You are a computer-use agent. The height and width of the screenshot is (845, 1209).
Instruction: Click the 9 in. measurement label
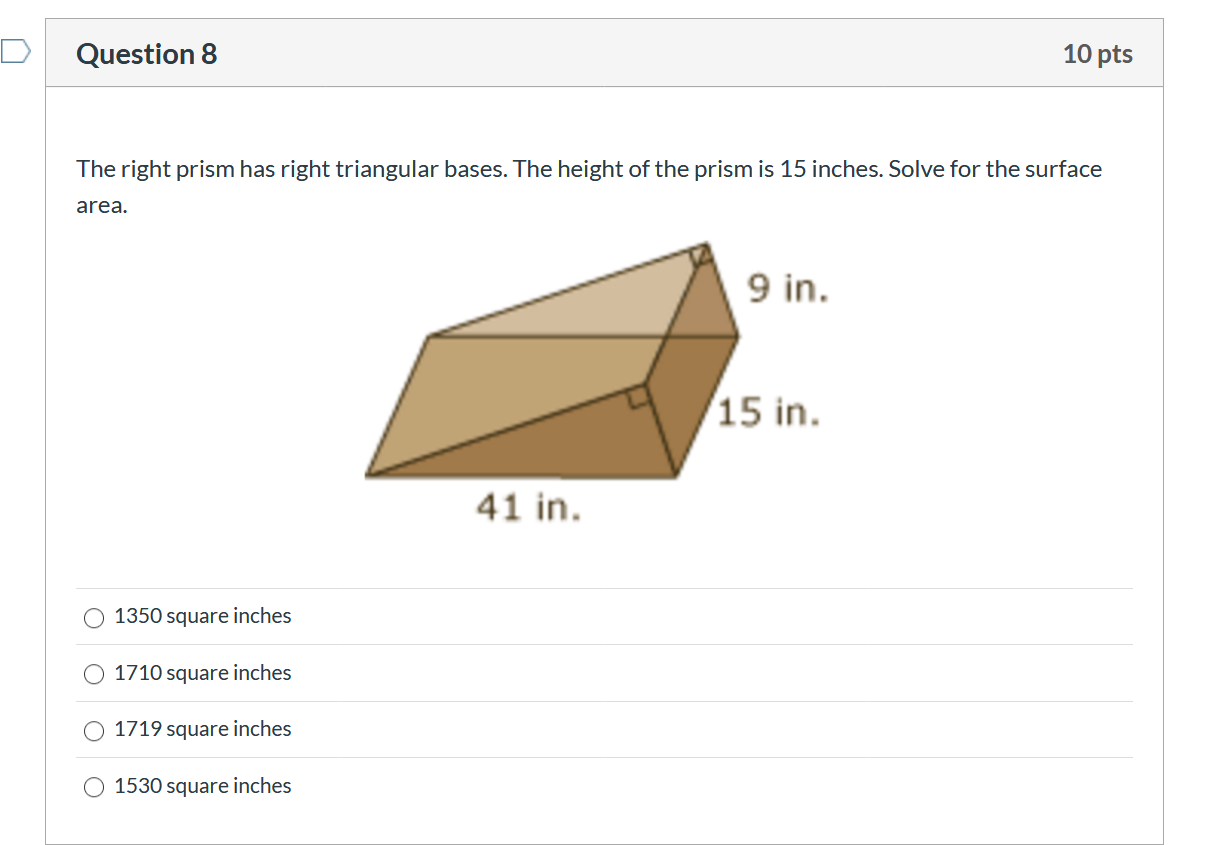tap(787, 290)
